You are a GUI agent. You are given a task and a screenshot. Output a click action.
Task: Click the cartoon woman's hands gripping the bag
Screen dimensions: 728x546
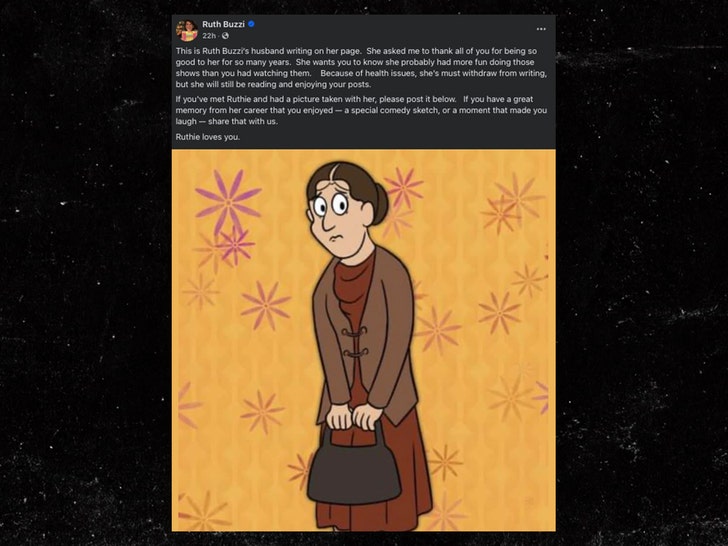click(355, 416)
